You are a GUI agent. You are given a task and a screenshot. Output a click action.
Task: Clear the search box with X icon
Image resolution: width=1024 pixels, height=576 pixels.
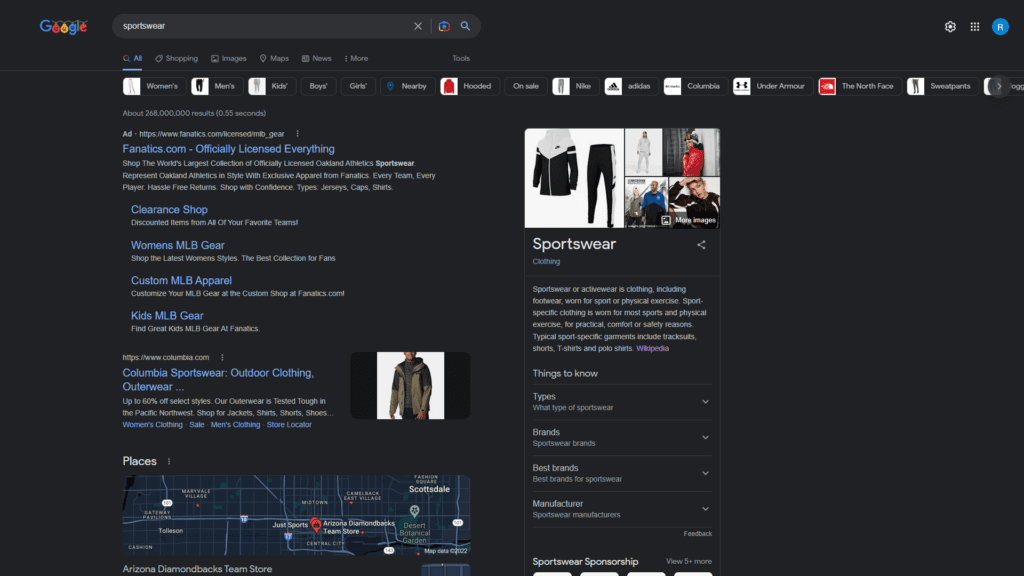point(418,26)
